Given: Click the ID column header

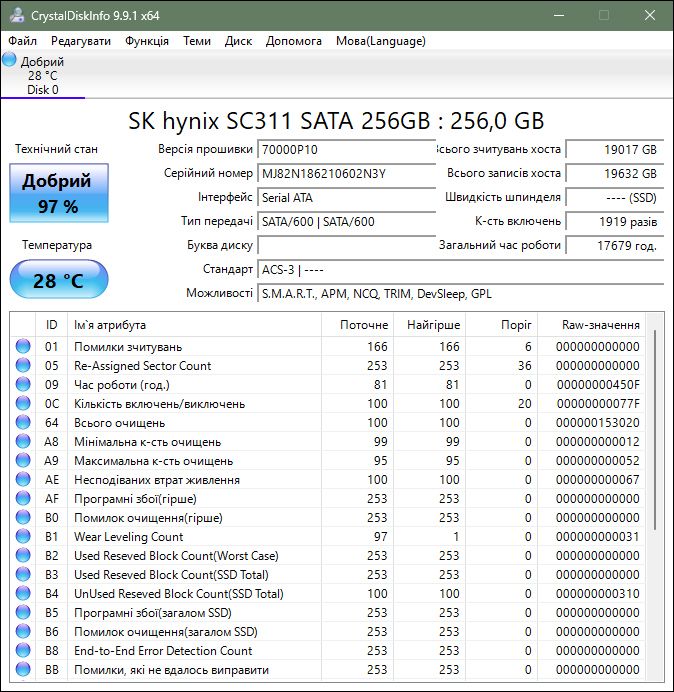Looking at the screenshot, I should 51,325.
